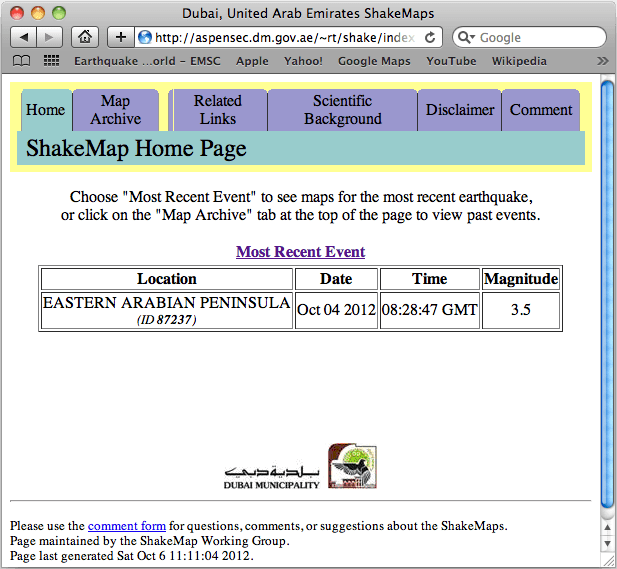This screenshot has width=617, height=569.
Task: Click the ShakeMap Home Page heading
Action: 136,148
